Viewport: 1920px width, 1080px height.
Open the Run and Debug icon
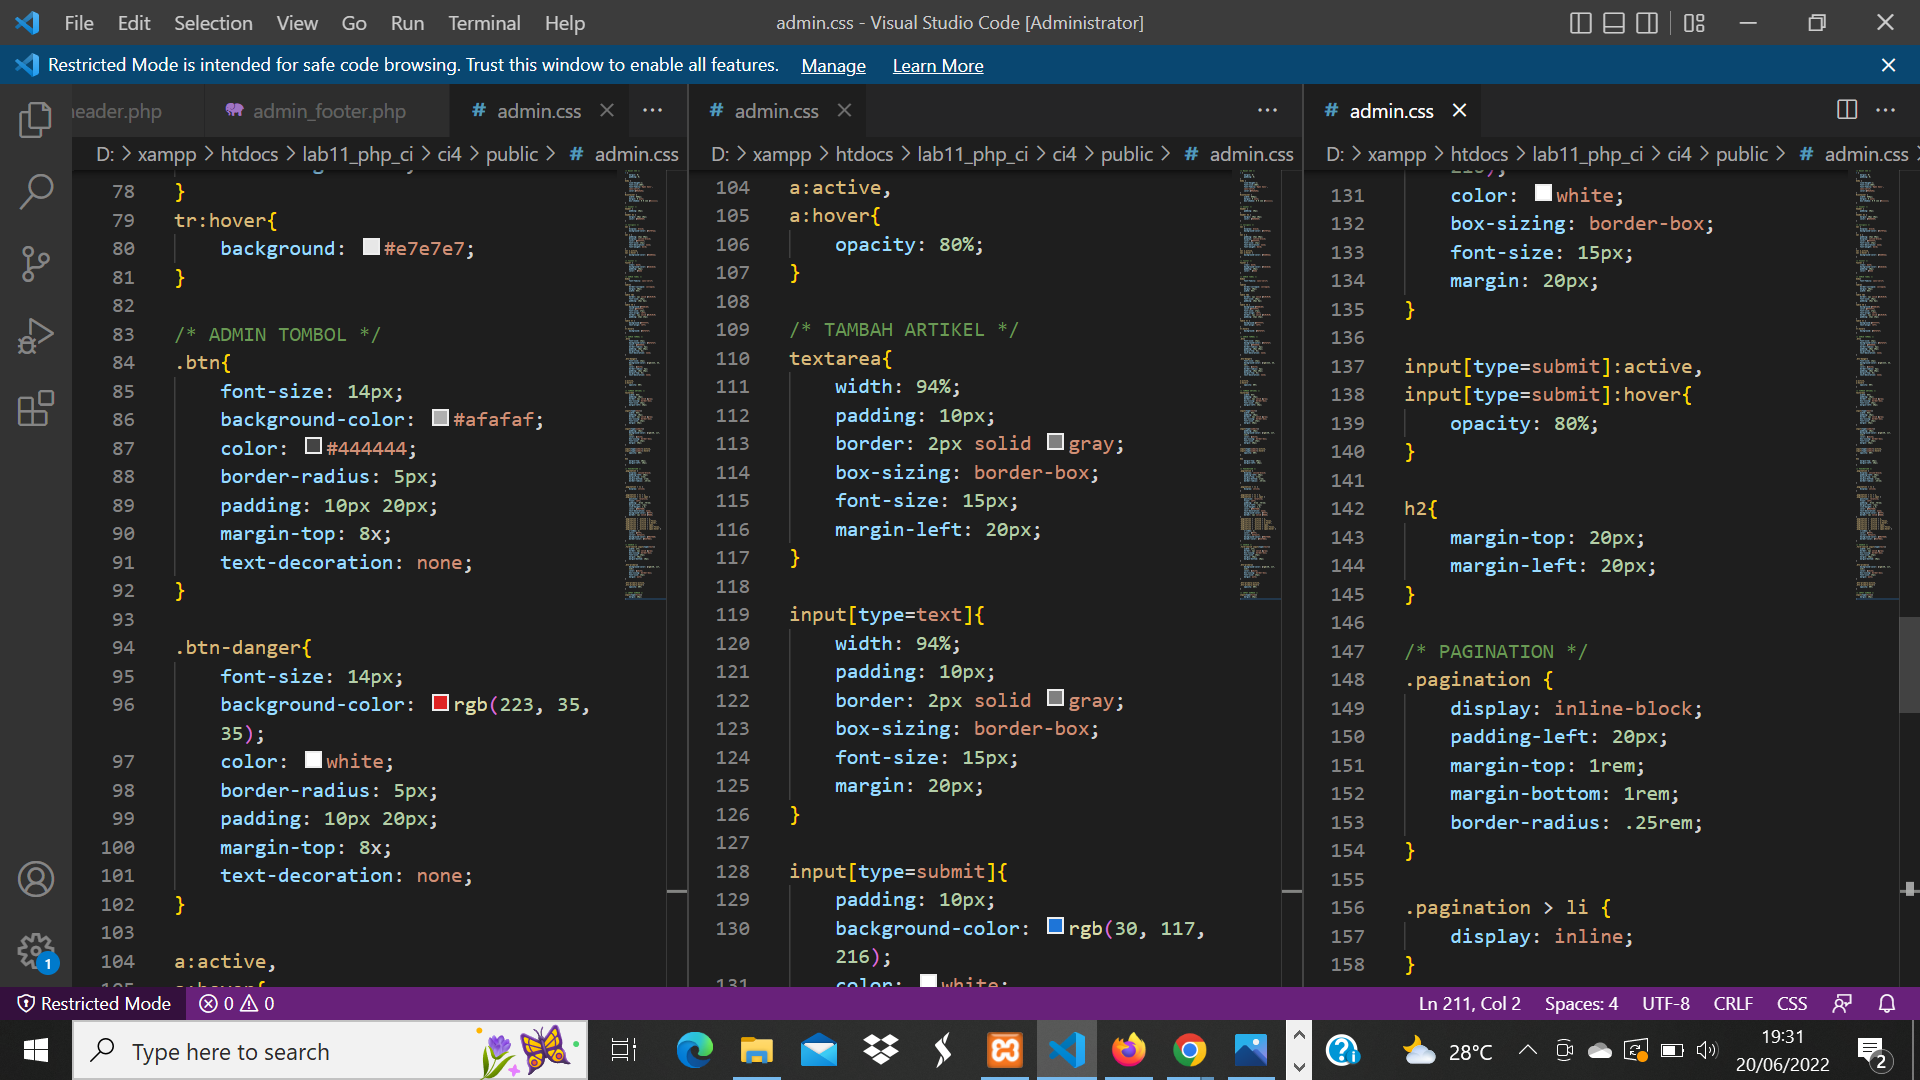pos(36,335)
